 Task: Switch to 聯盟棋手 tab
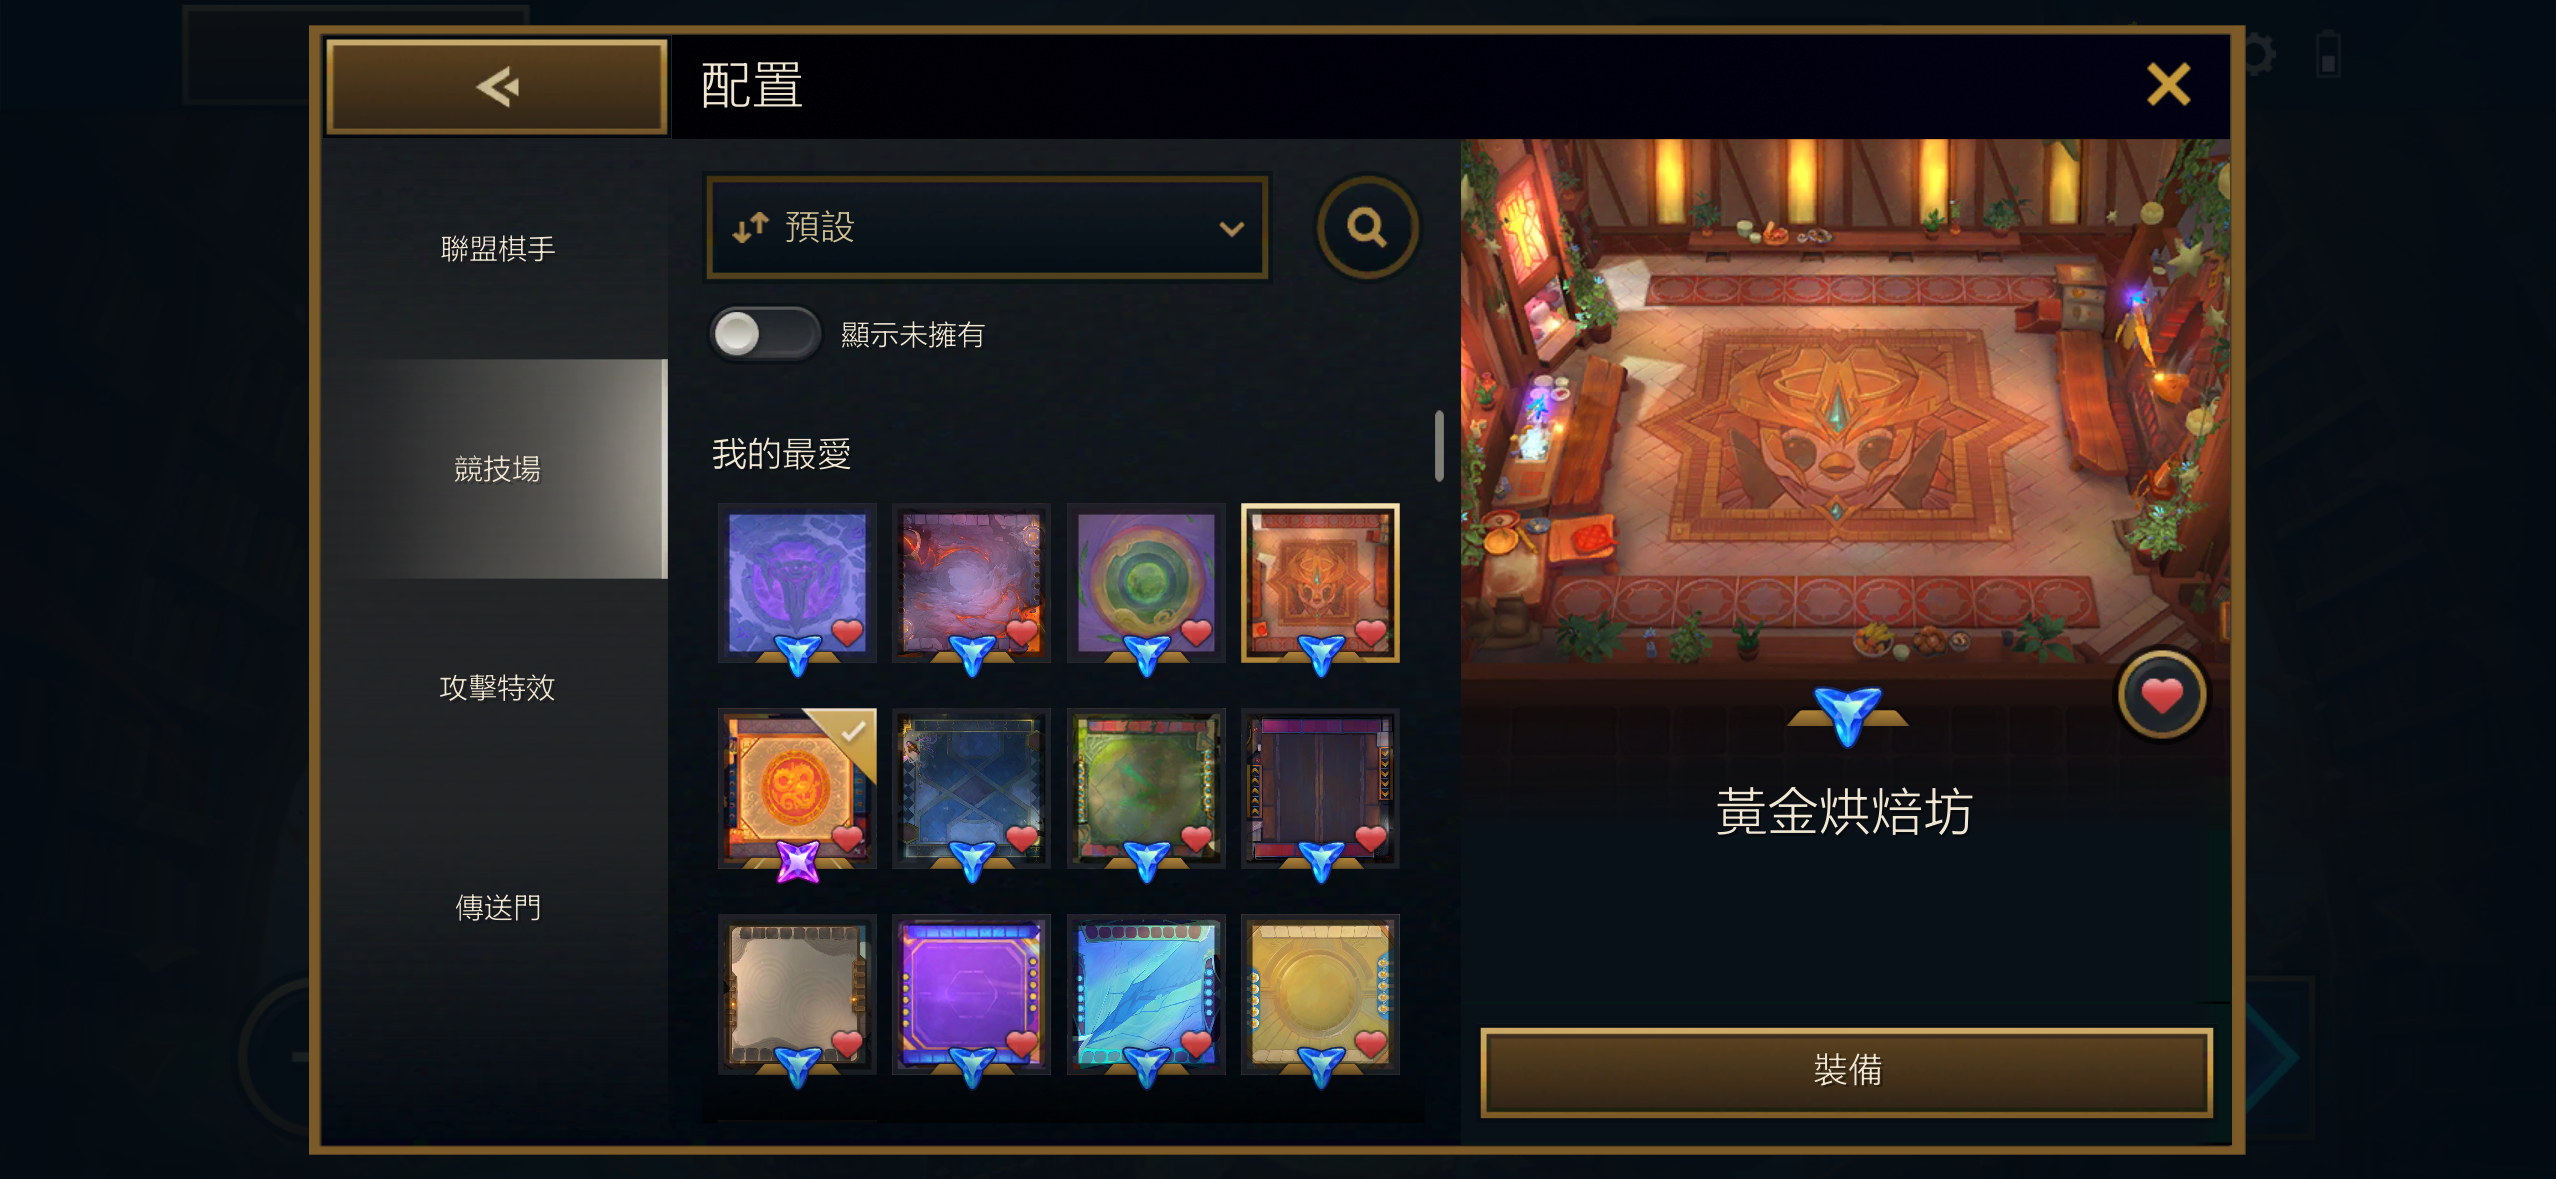pos(497,248)
